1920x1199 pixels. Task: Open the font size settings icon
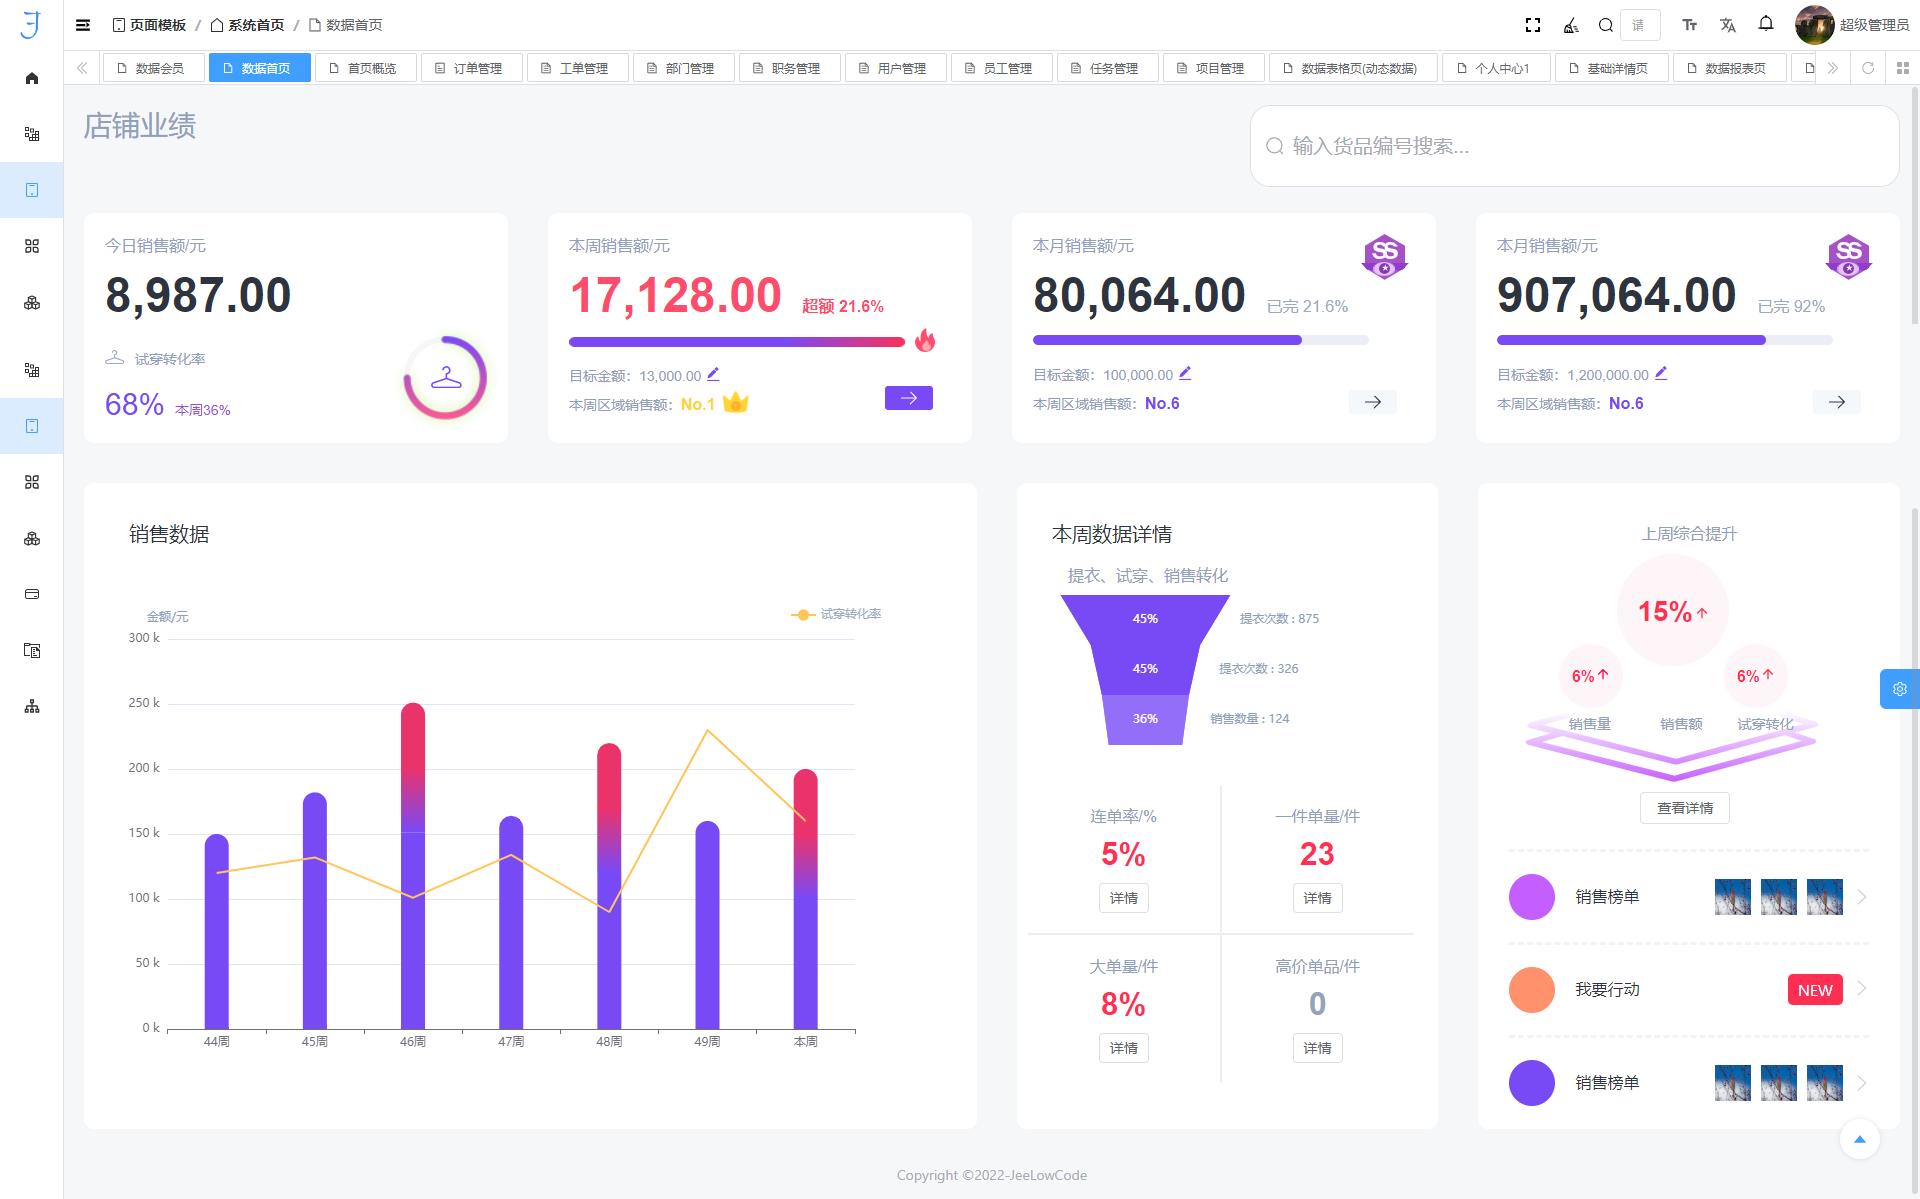[x=1689, y=25]
